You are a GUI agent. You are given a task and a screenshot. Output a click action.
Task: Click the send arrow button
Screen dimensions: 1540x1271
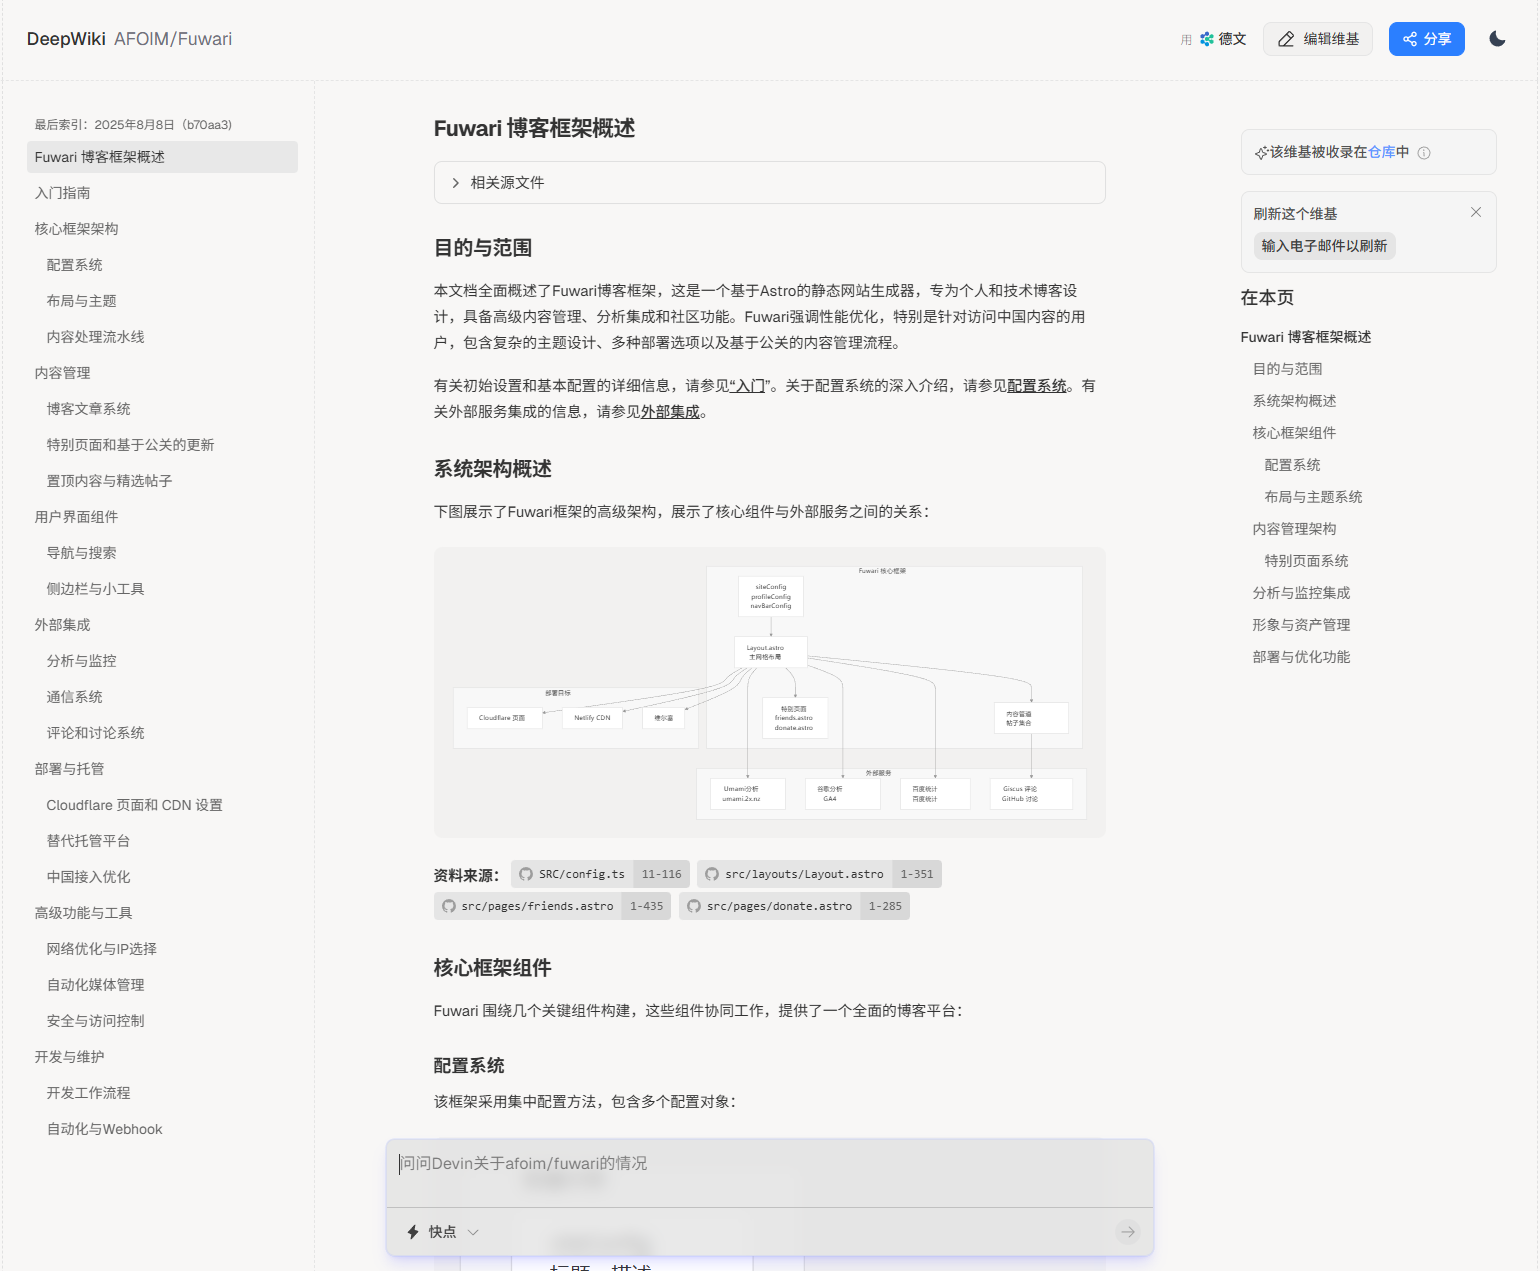[1127, 1232]
